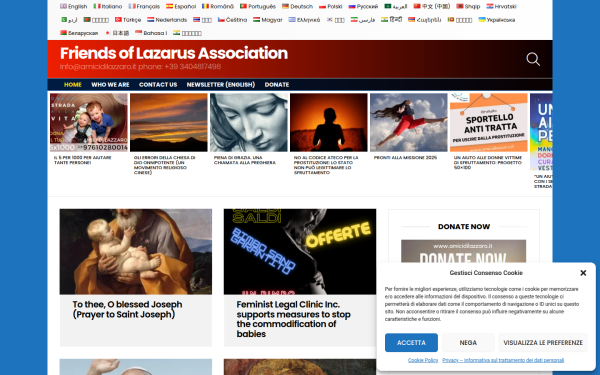Open site search magnifier icon
Image resolution: width=600 pixels, height=375 pixels.
point(533,59)
